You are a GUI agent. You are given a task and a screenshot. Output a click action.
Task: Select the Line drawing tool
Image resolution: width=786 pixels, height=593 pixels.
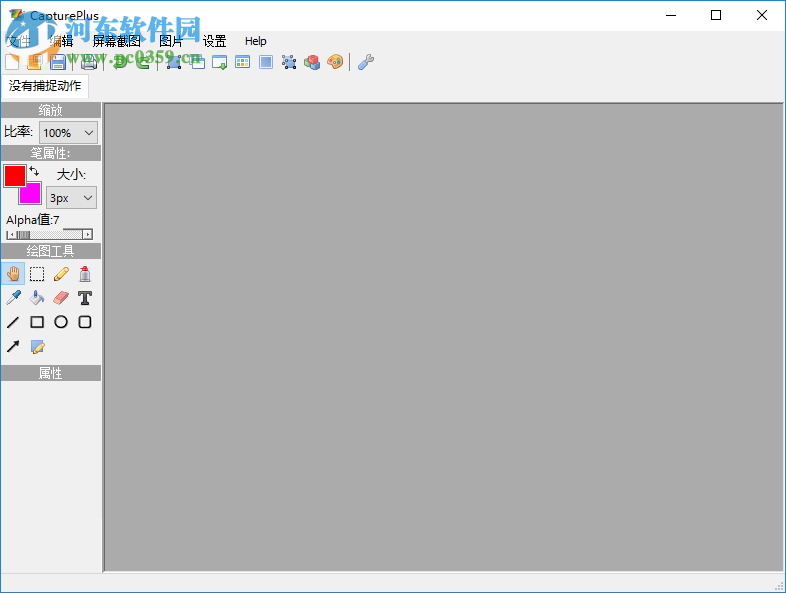click(x=13, y=322)
